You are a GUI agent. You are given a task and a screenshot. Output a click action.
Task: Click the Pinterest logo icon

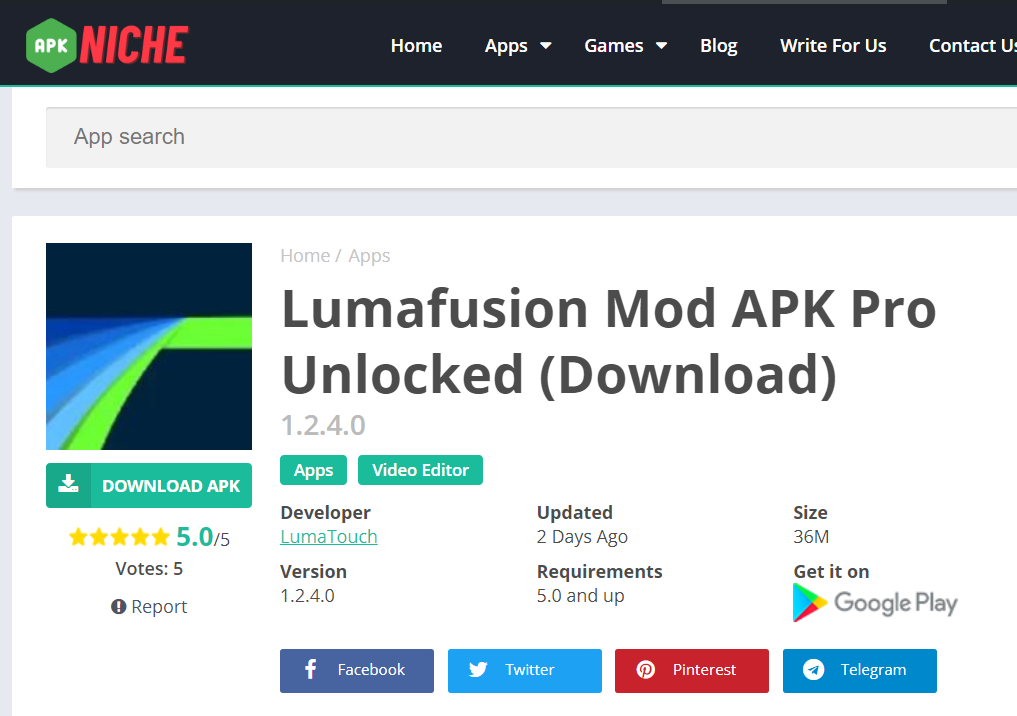point(645,669)
